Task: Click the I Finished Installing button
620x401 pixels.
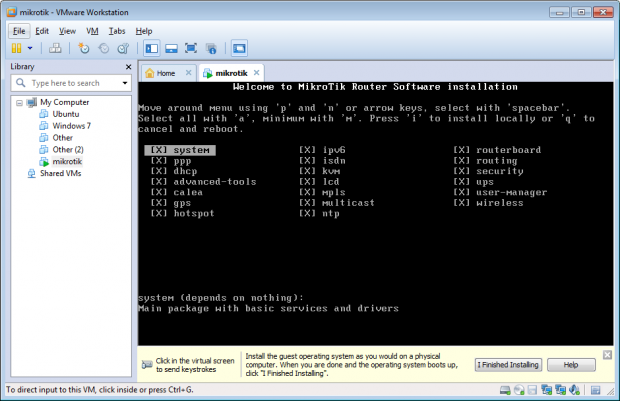Action: (x=508, y=365)
